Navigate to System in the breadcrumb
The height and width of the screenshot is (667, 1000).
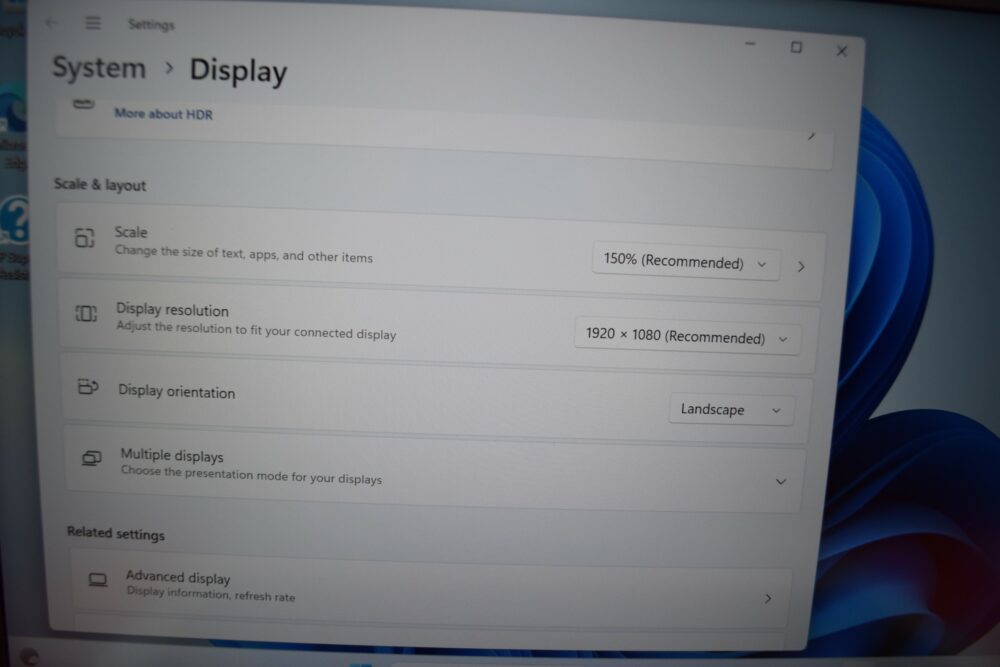coord(99,68)
